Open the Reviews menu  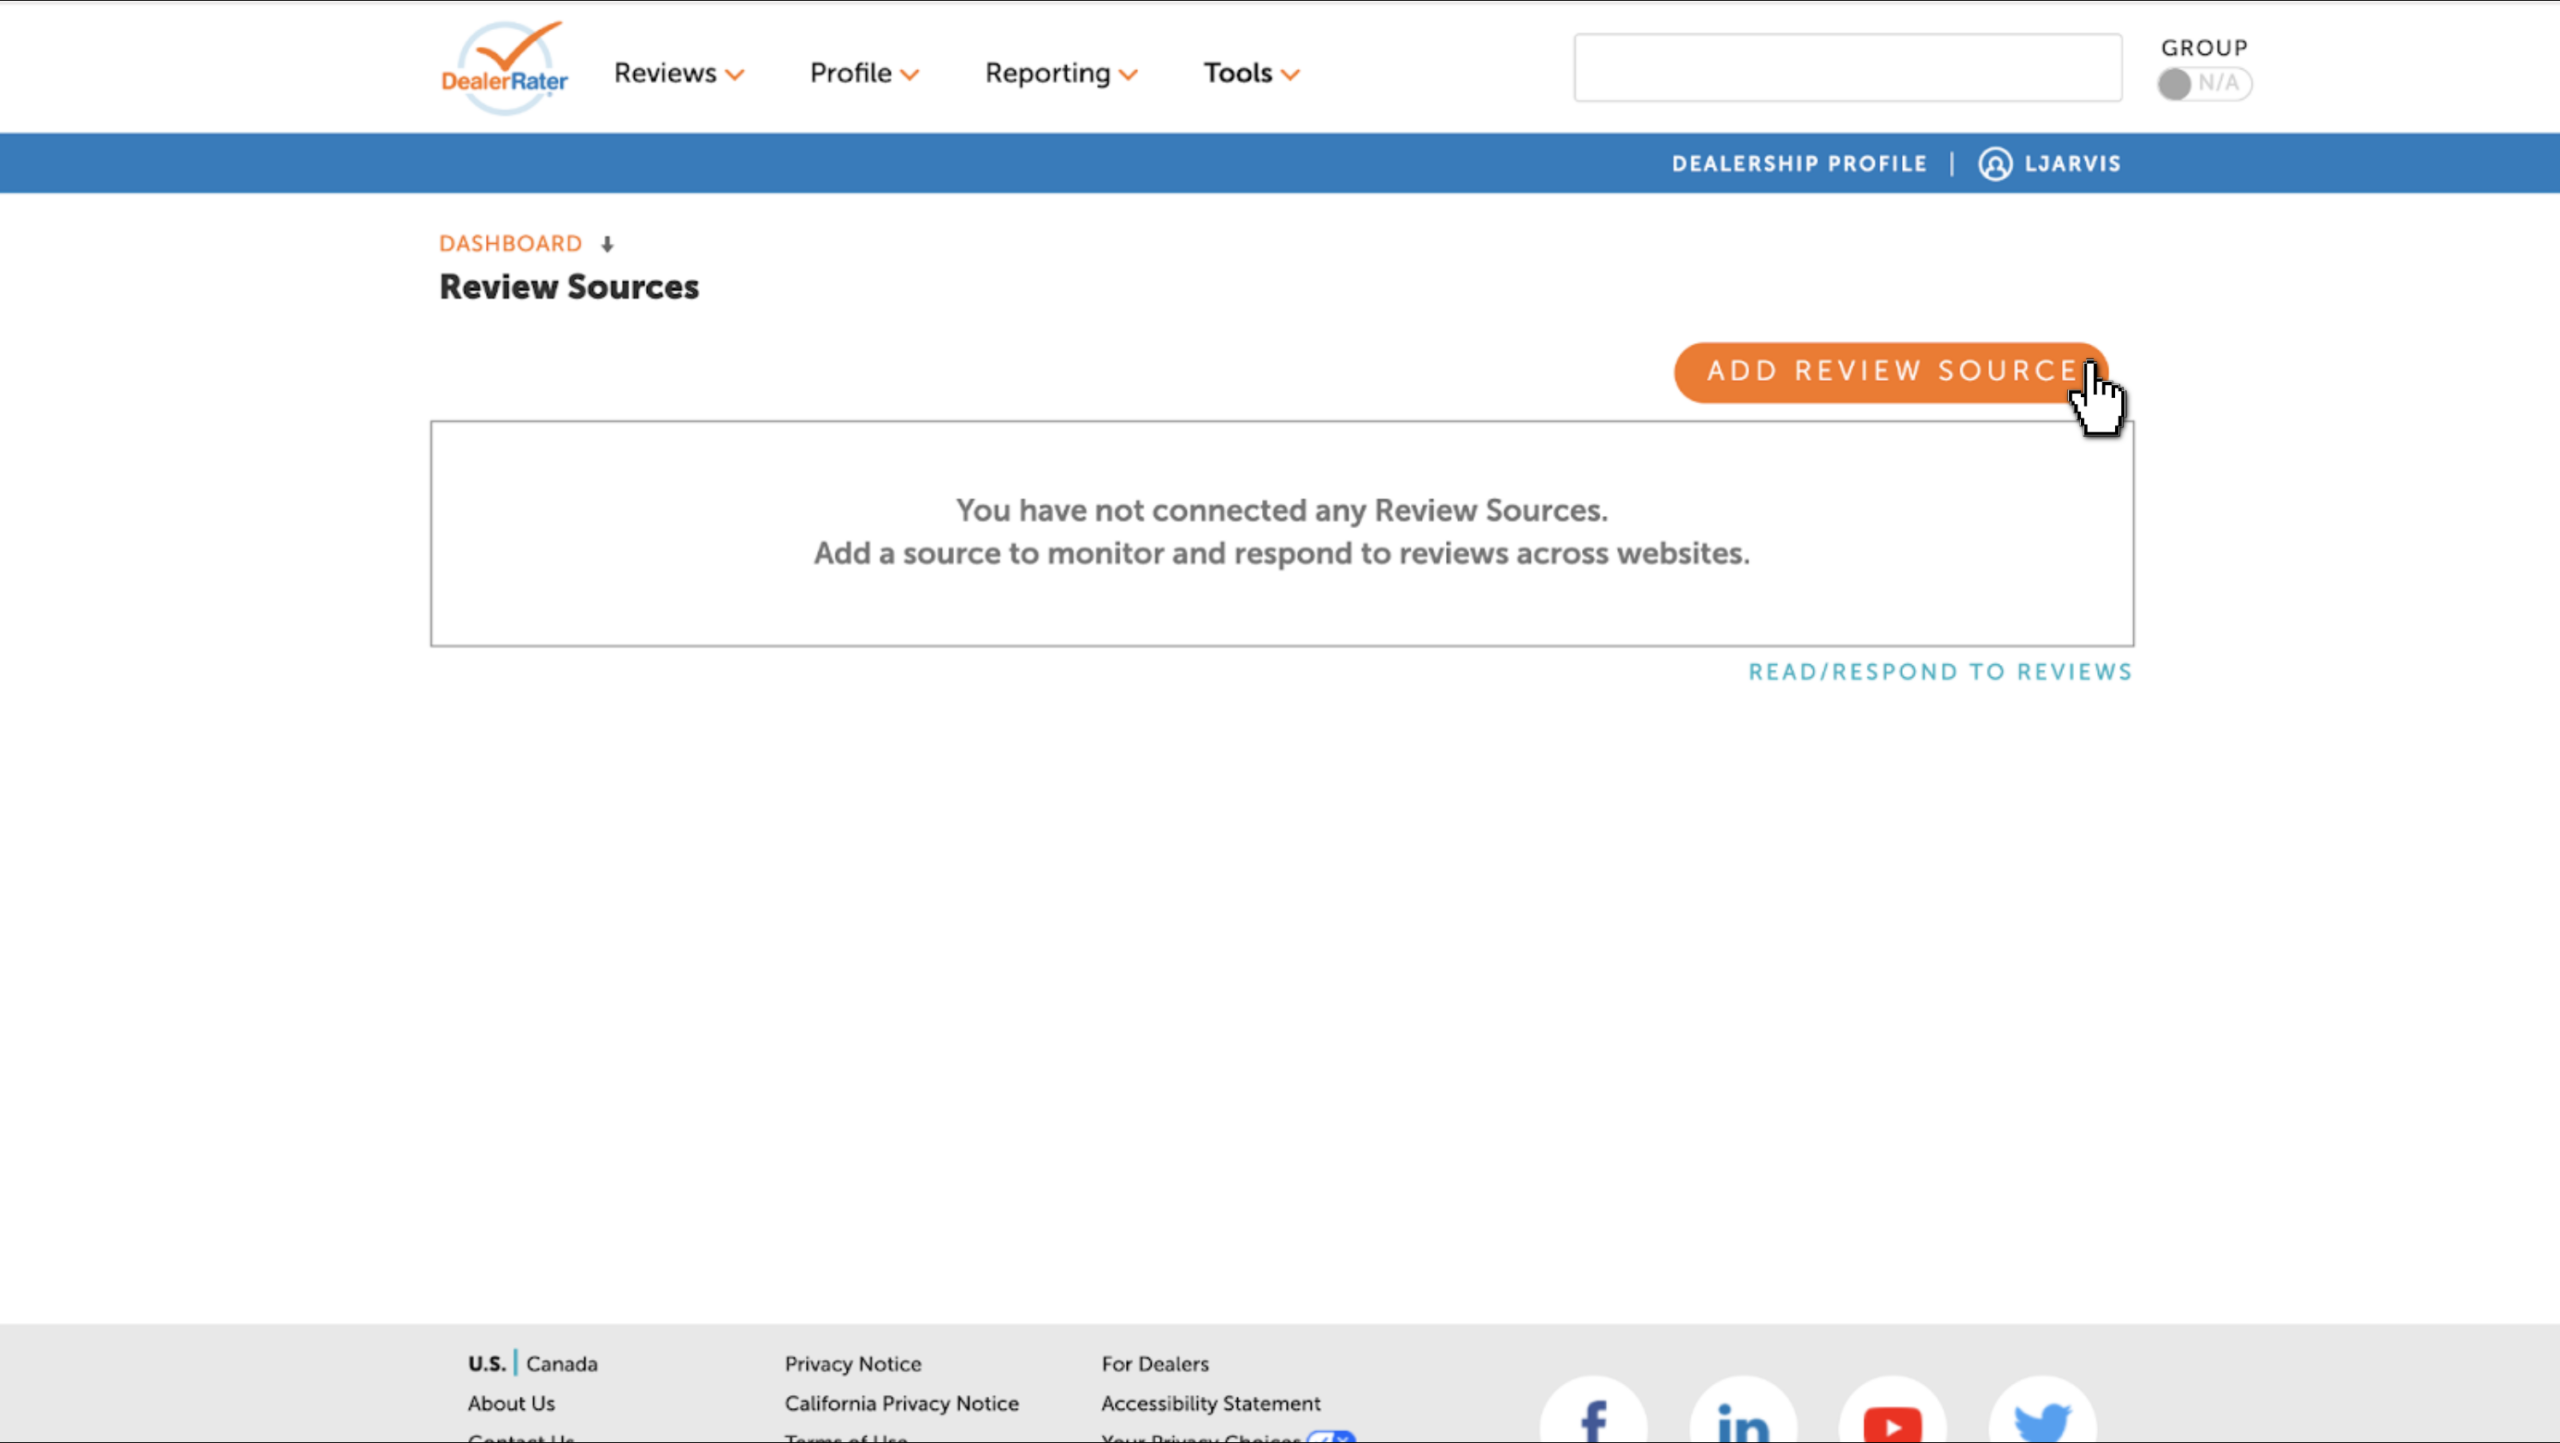click(678, 73)
